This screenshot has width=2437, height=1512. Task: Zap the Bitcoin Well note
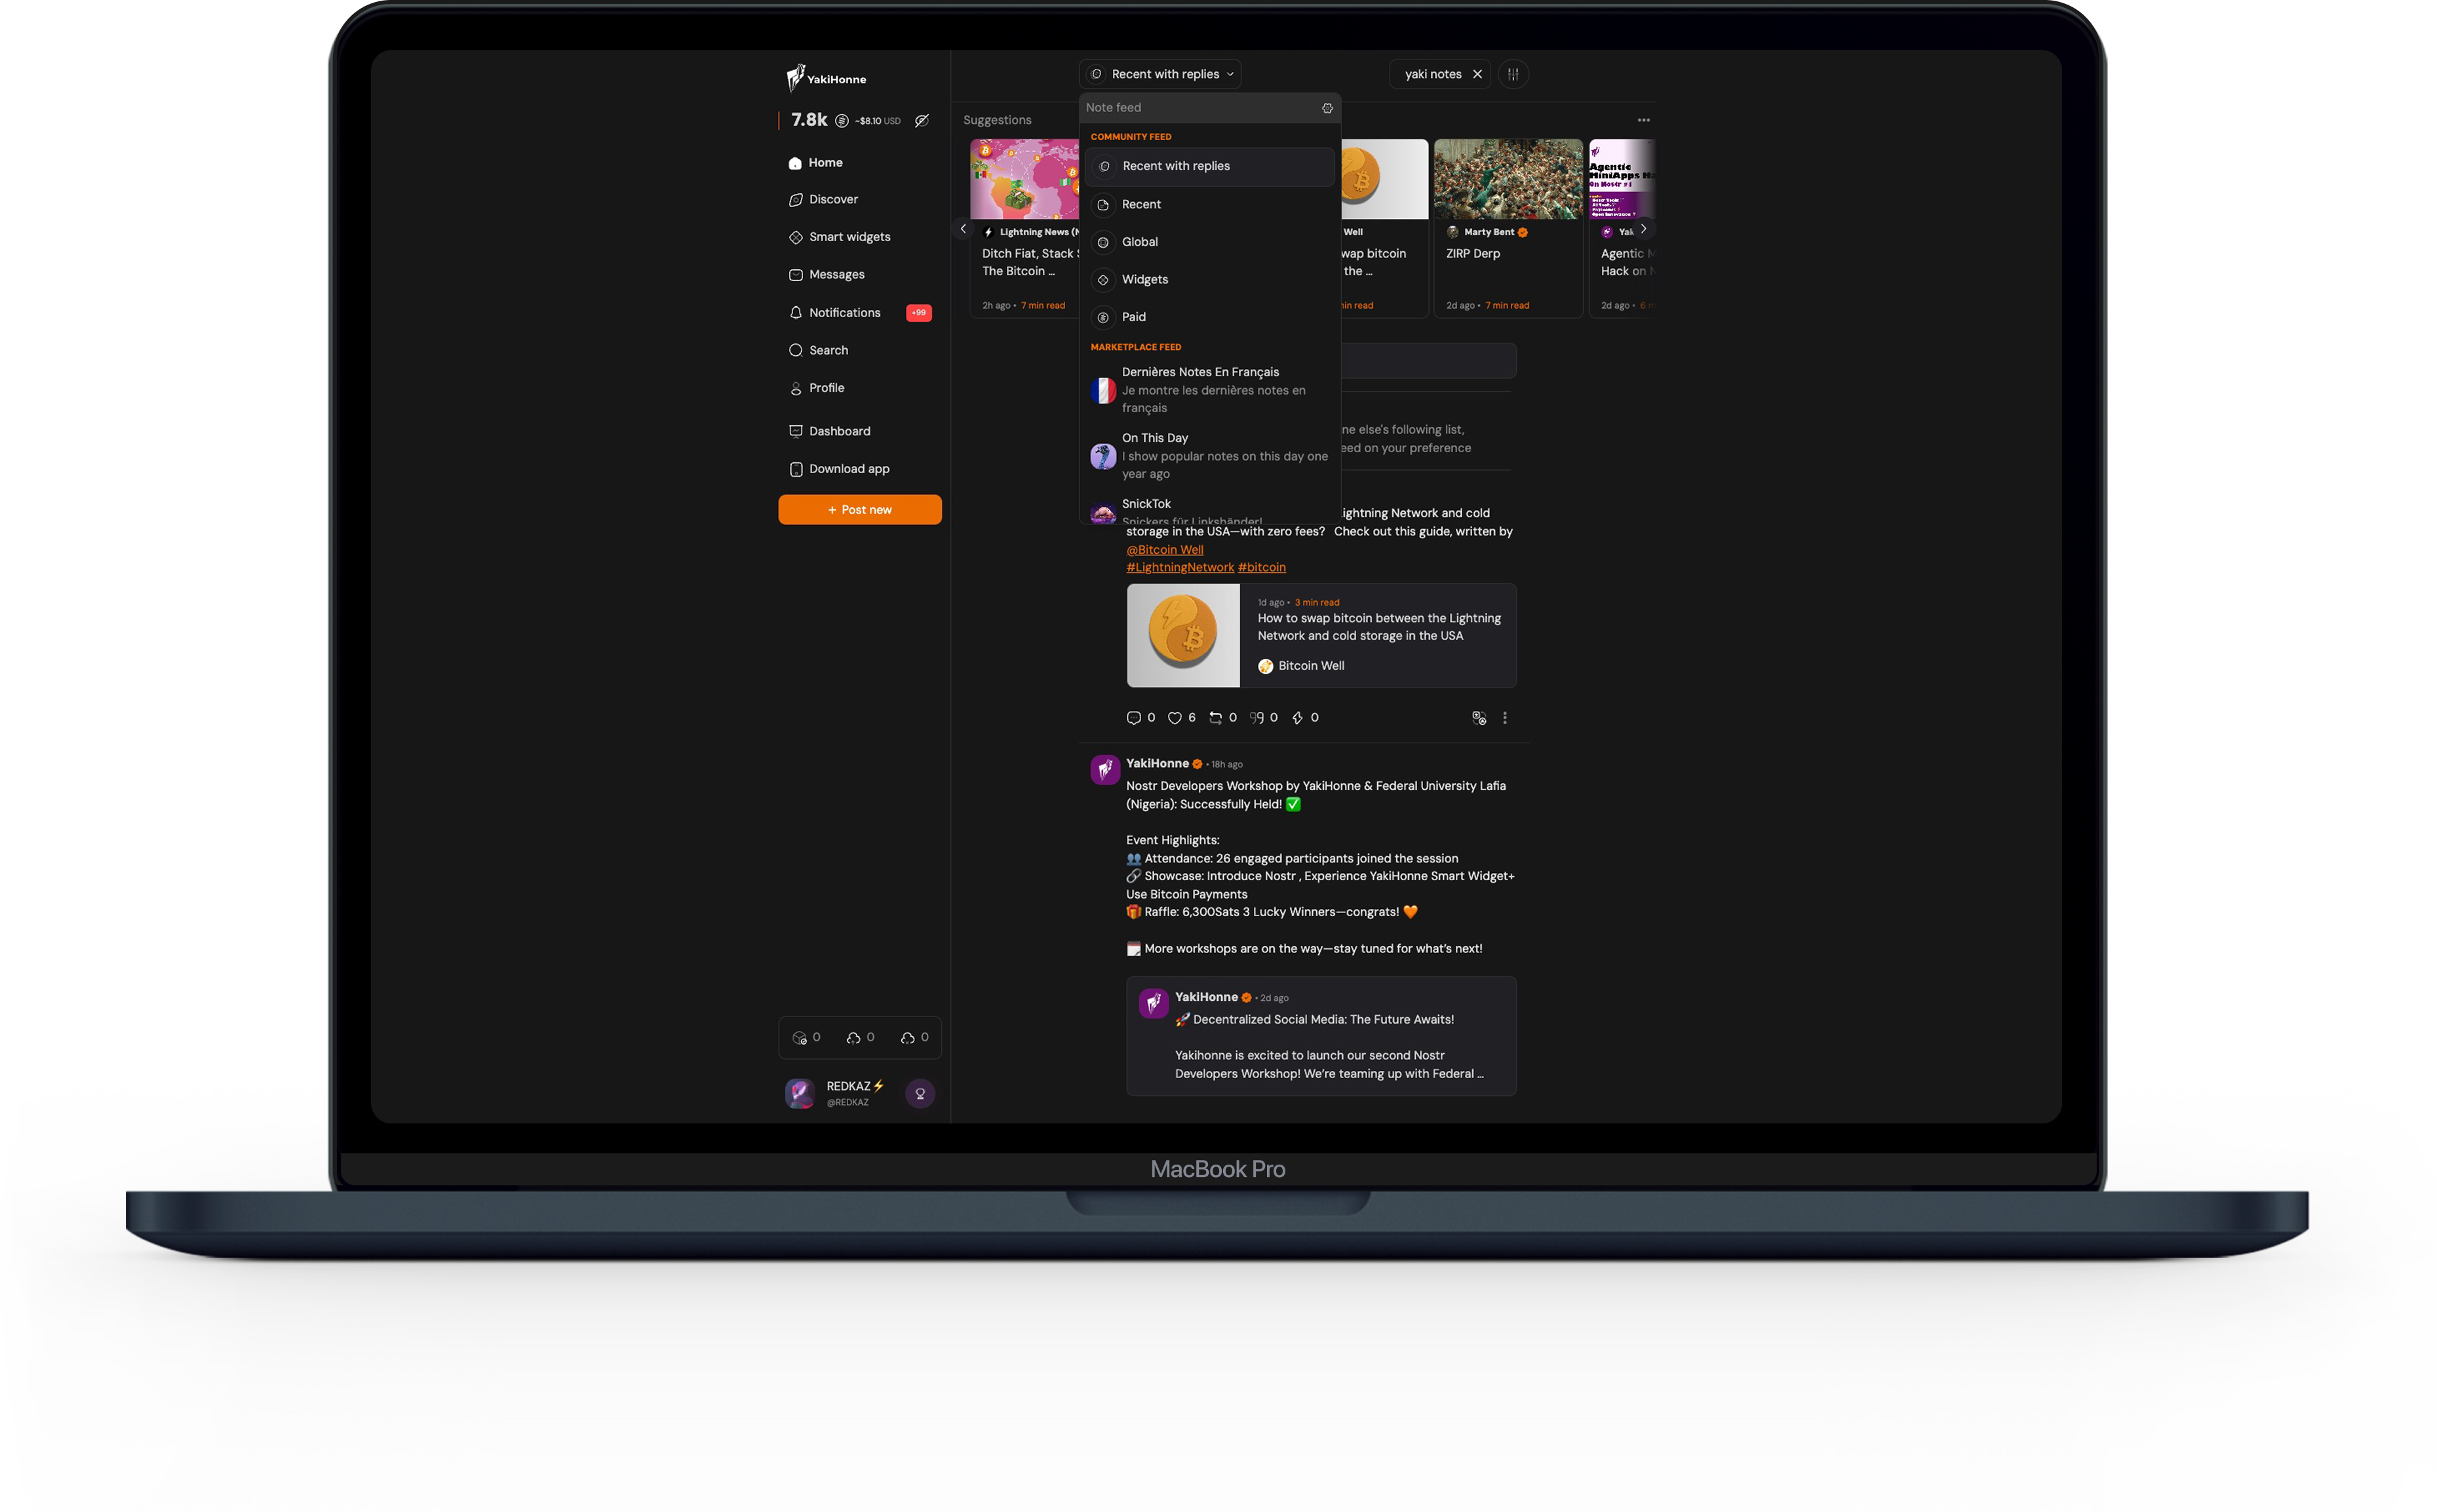coord(1298,718)
